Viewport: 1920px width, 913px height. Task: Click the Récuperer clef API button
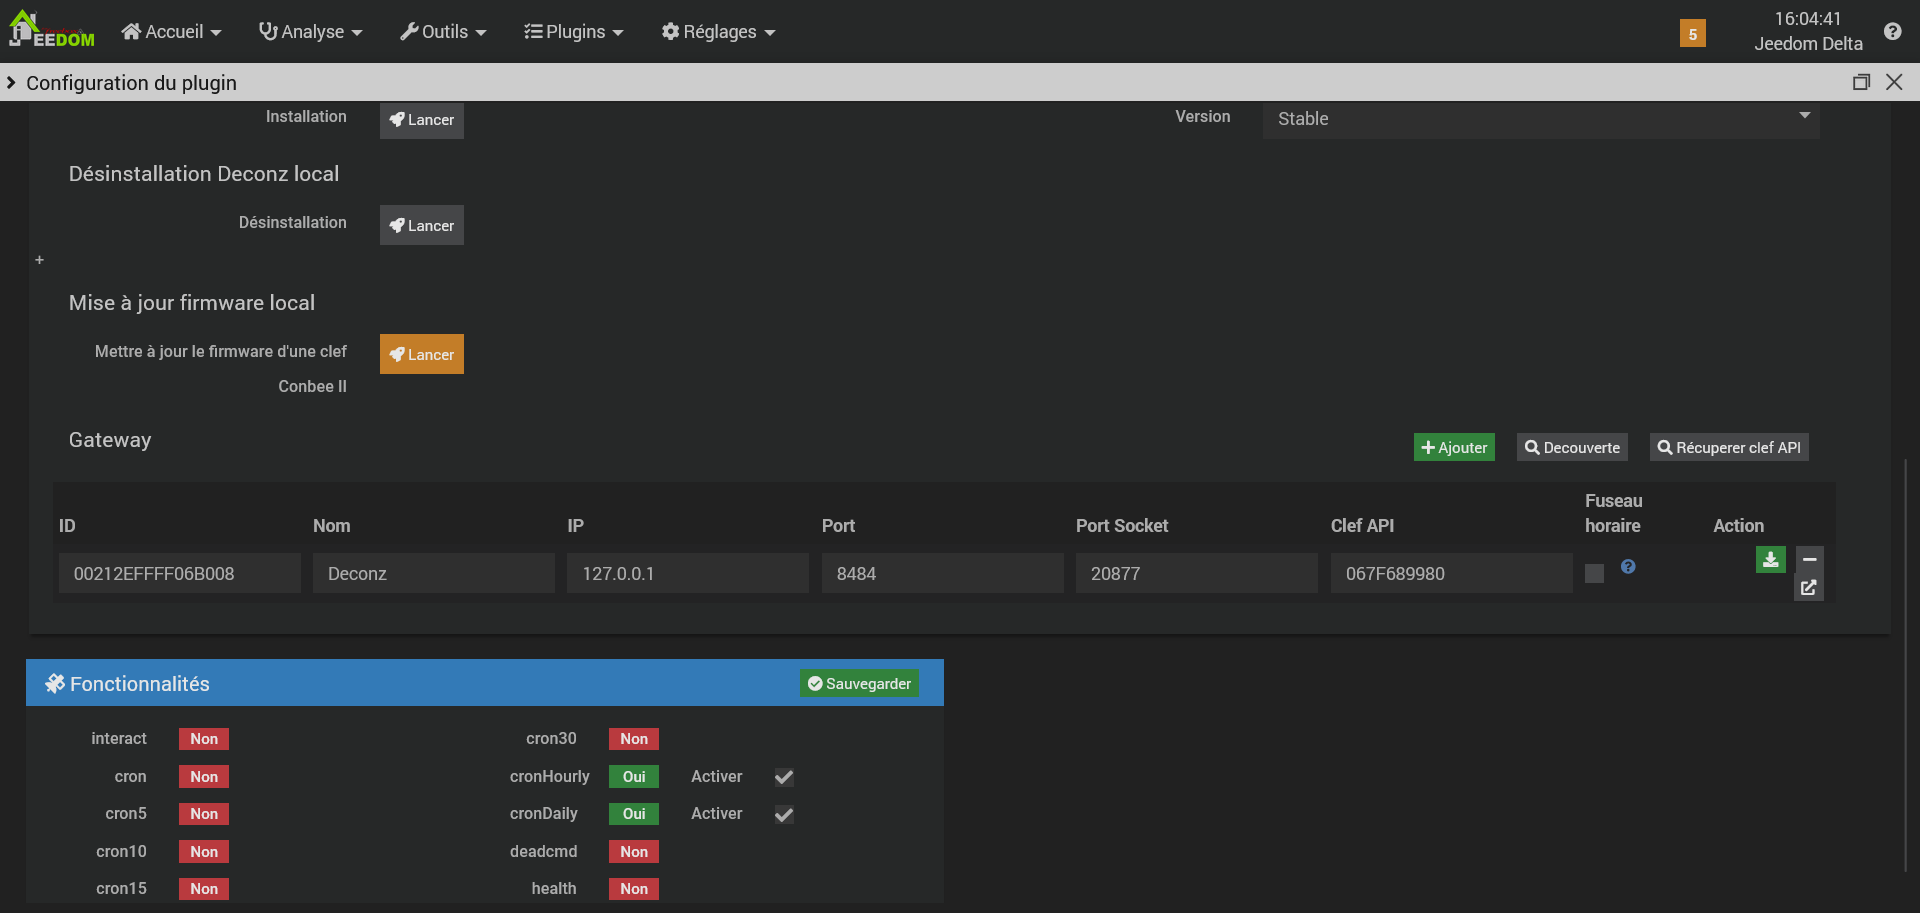tap(1729, 447)
